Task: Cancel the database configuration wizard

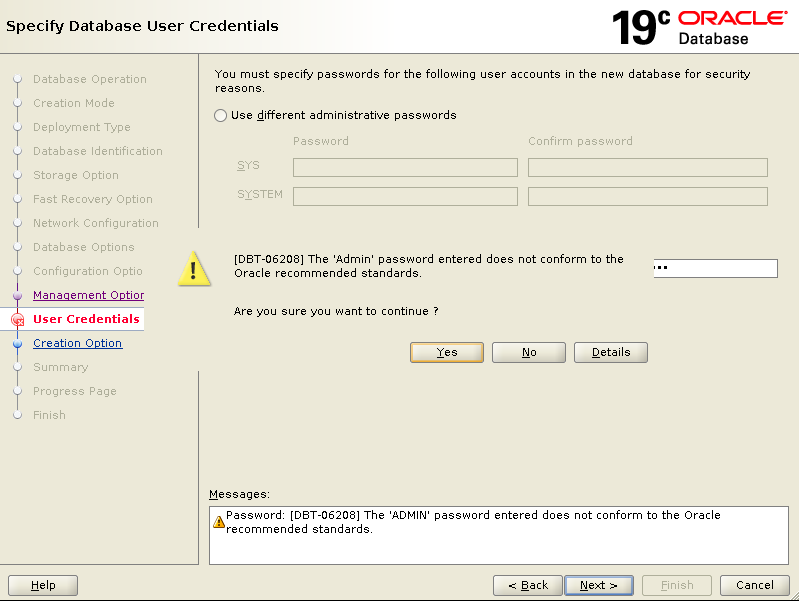Action: (x=755, y=585)
